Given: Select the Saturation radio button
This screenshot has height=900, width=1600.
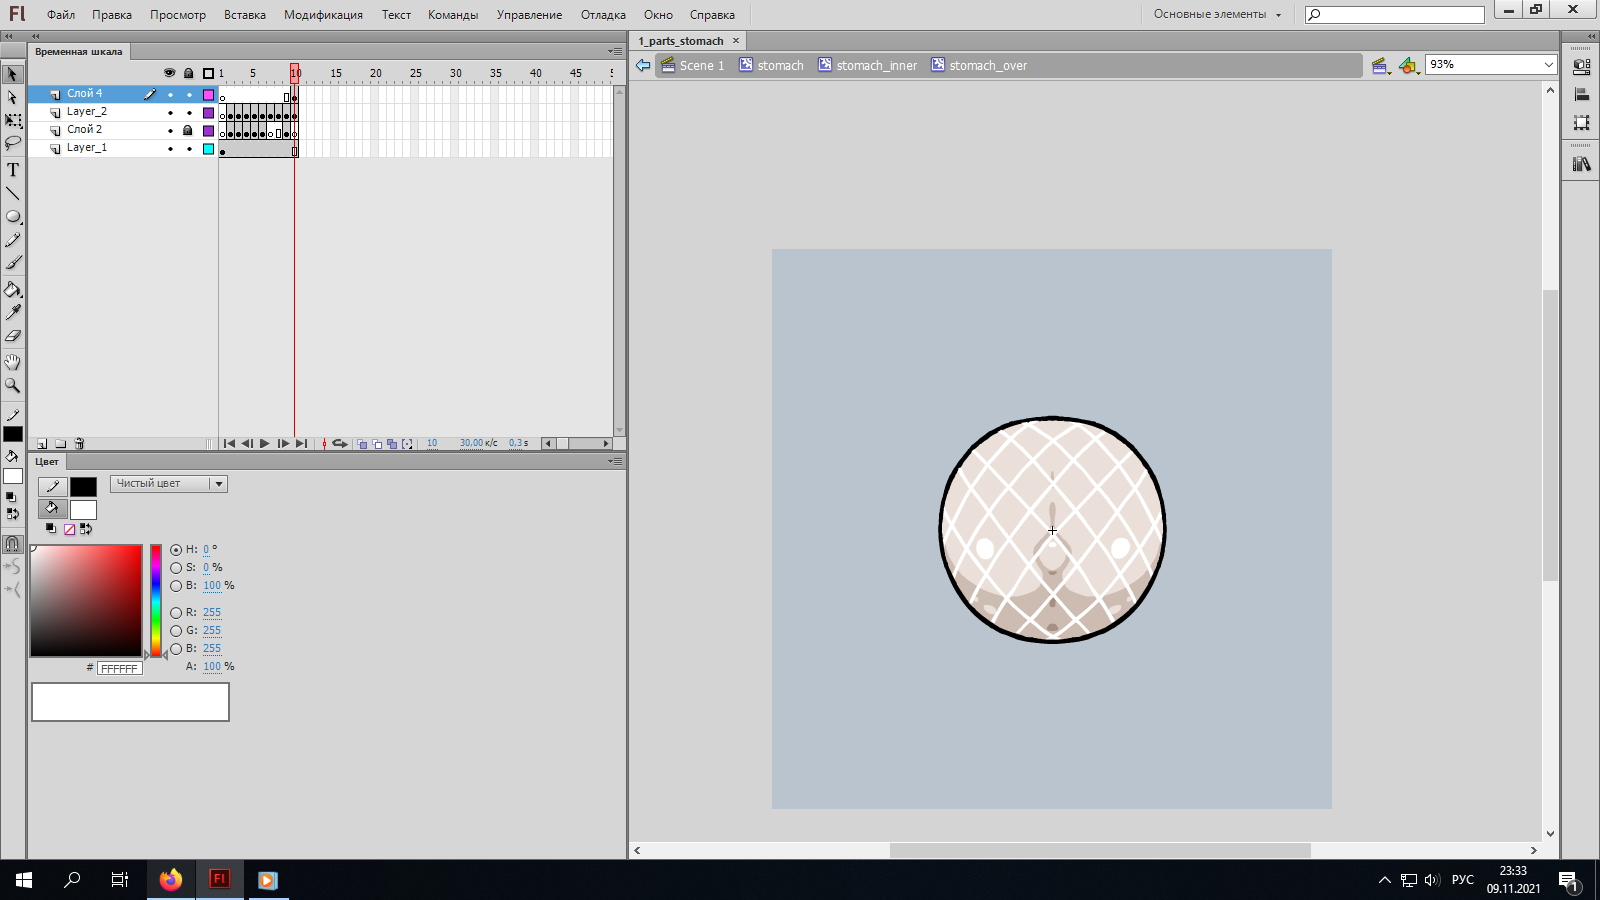Looking at the screenshot, I should tap(176, 568).
